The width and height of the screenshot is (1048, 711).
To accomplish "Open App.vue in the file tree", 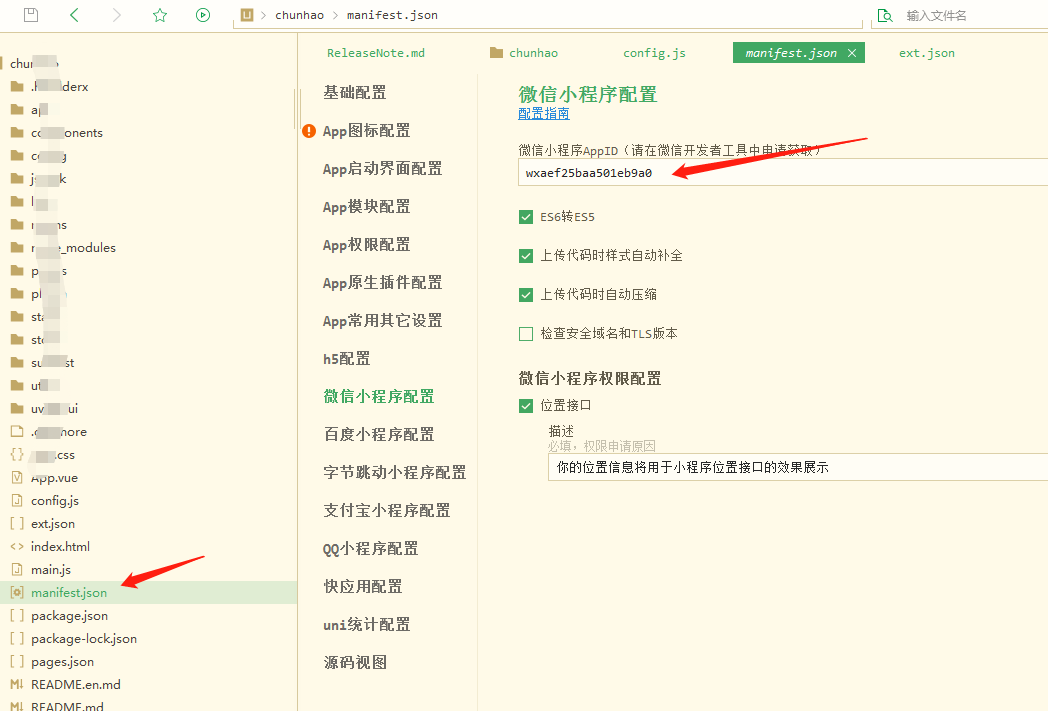I will coord(54,478).
